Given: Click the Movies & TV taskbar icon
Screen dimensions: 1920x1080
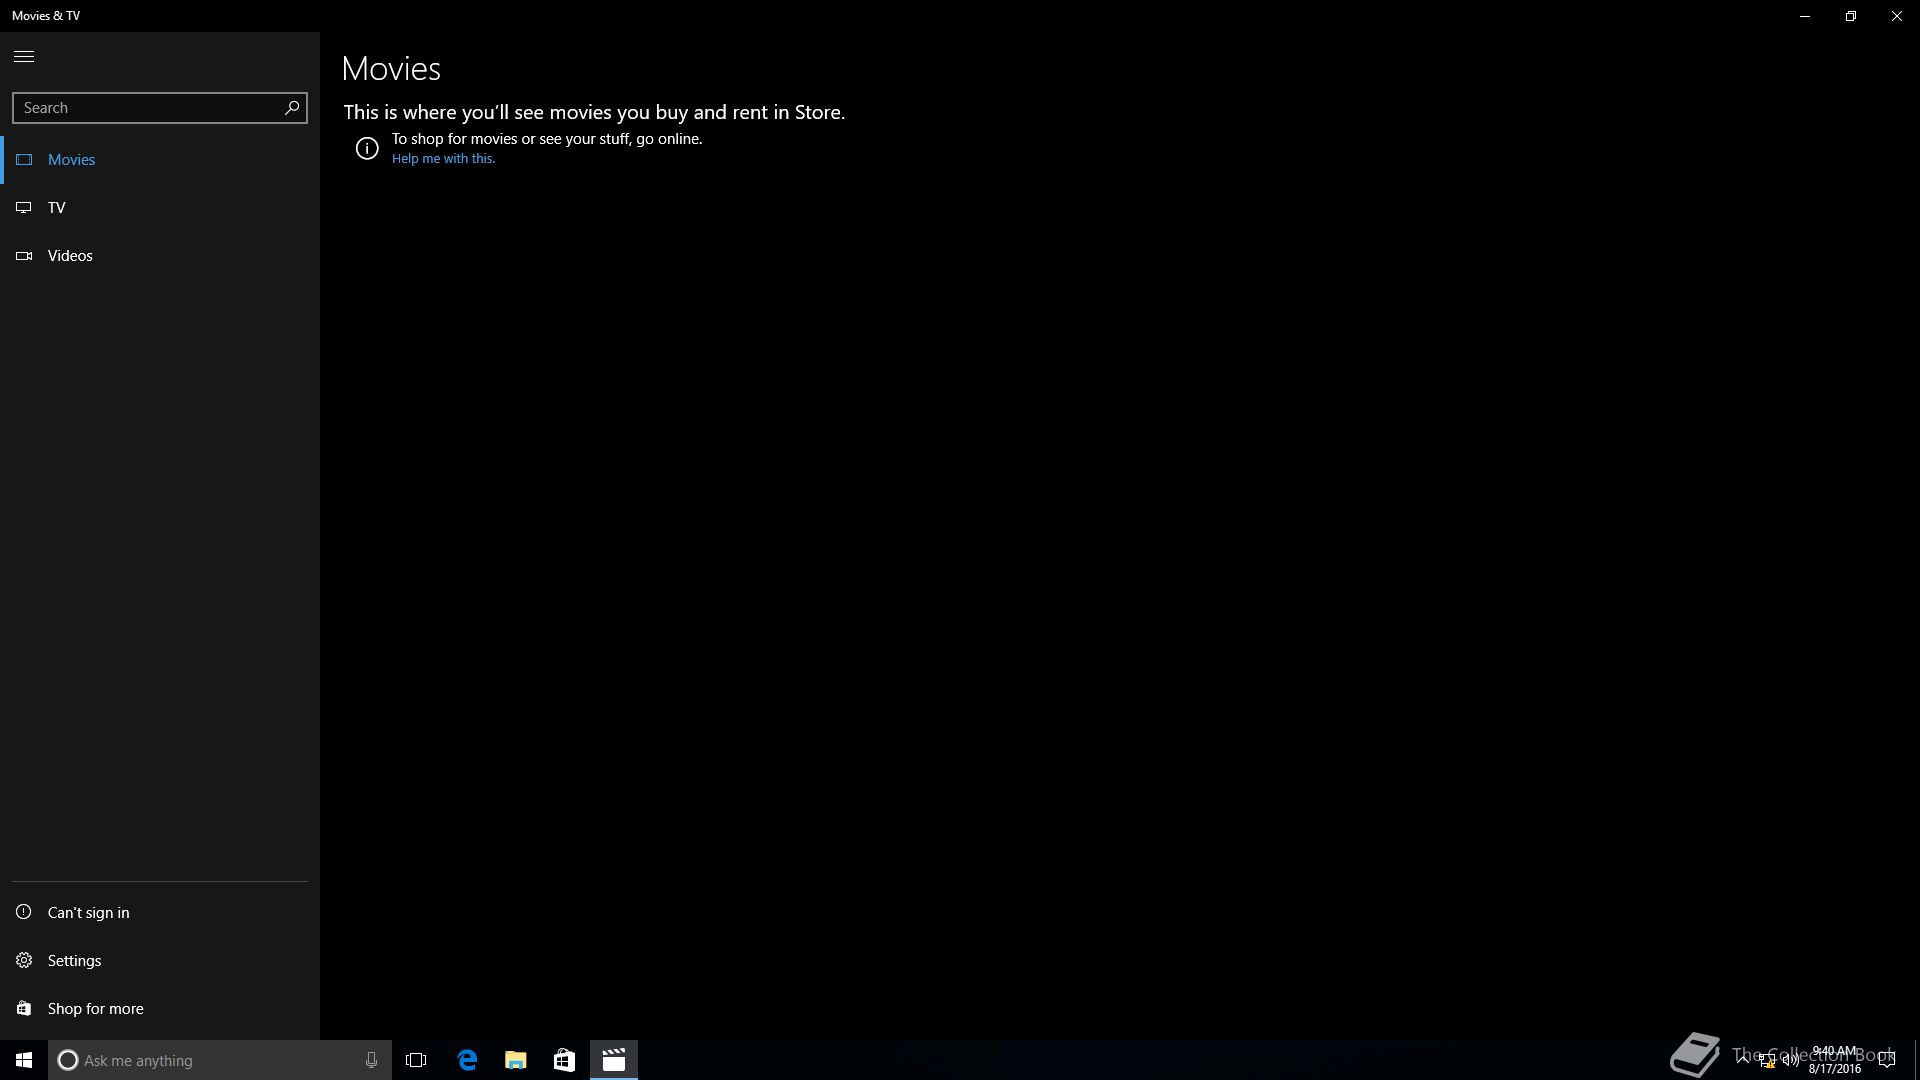Looking at the screenshot, I should (613, 1060).
